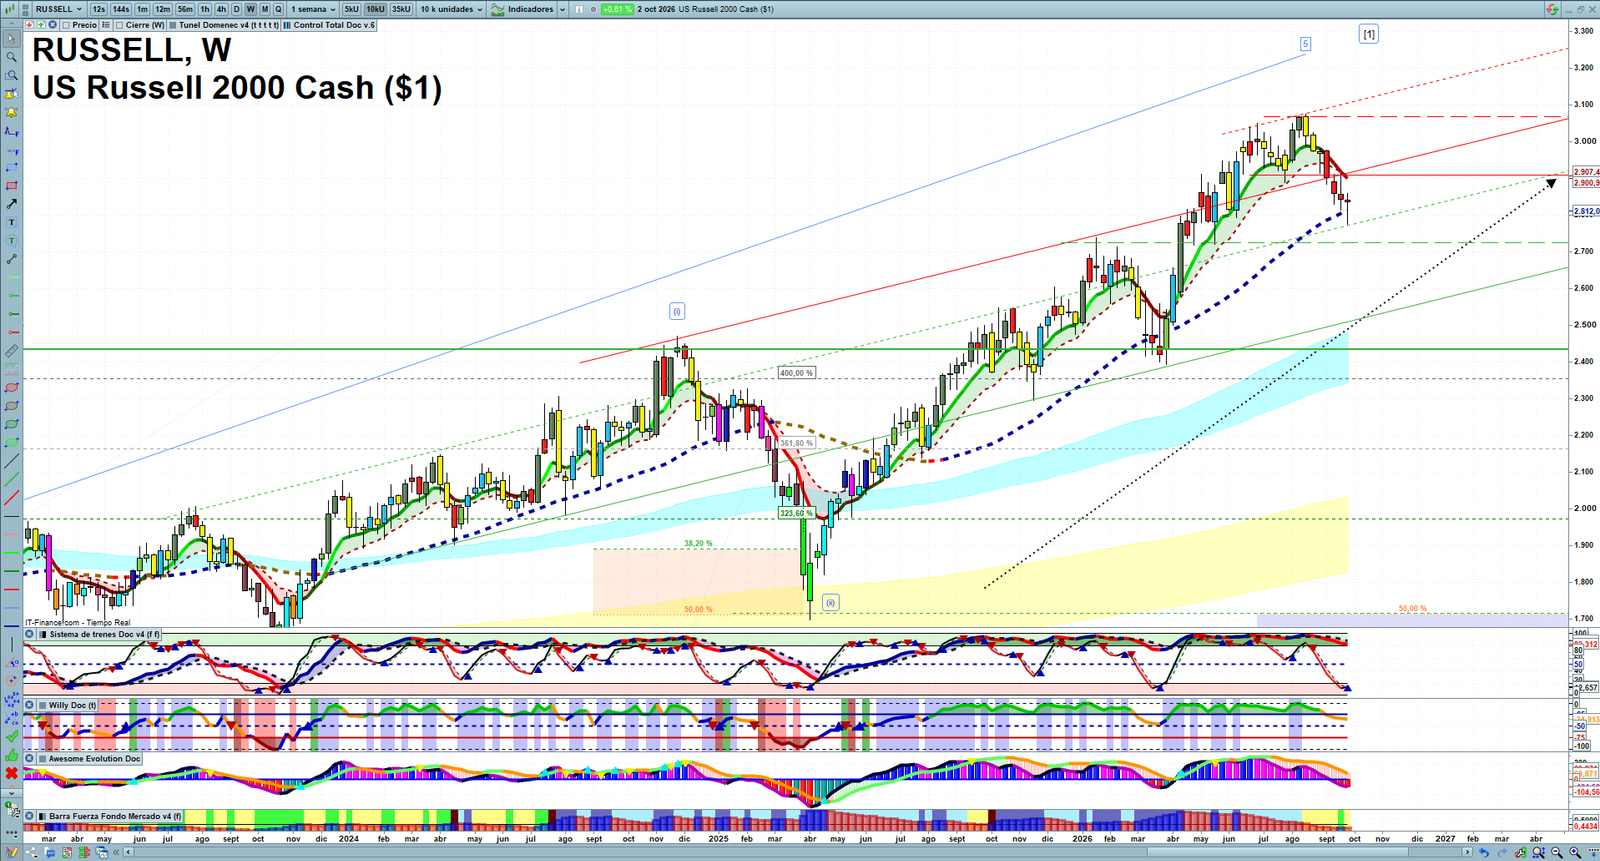Select the quarterly Q timeframe

click(x=278, y=9)
